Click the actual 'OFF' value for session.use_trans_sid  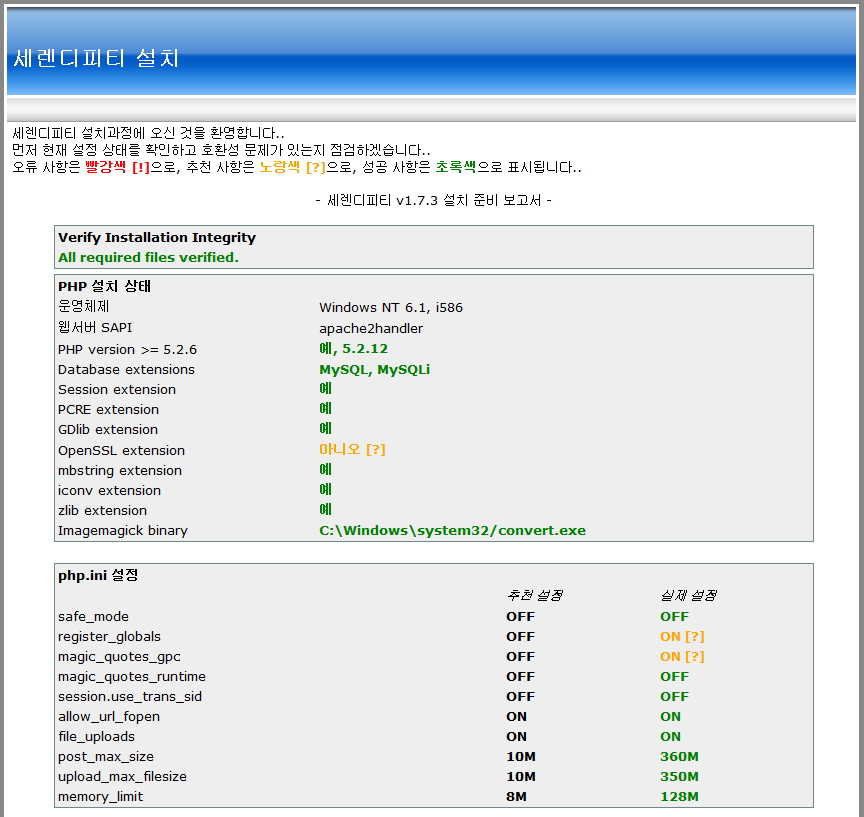[x=674, y=696]
